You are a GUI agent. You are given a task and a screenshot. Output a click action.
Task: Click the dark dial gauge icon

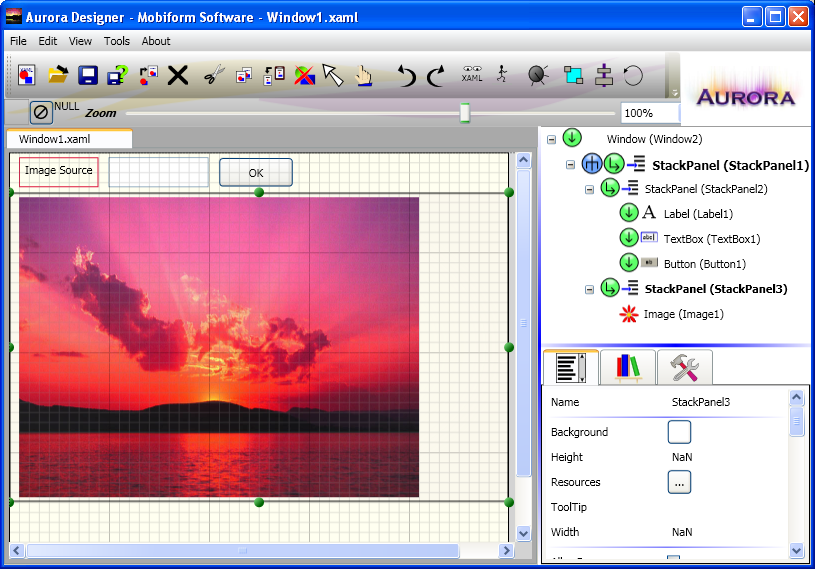538,75
